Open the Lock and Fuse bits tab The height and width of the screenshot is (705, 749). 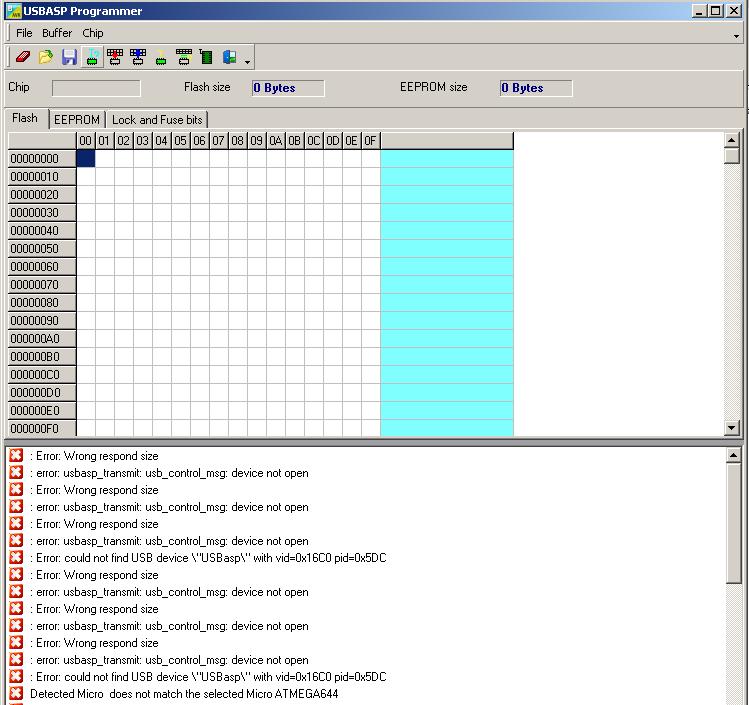click(x=157, y=119)
